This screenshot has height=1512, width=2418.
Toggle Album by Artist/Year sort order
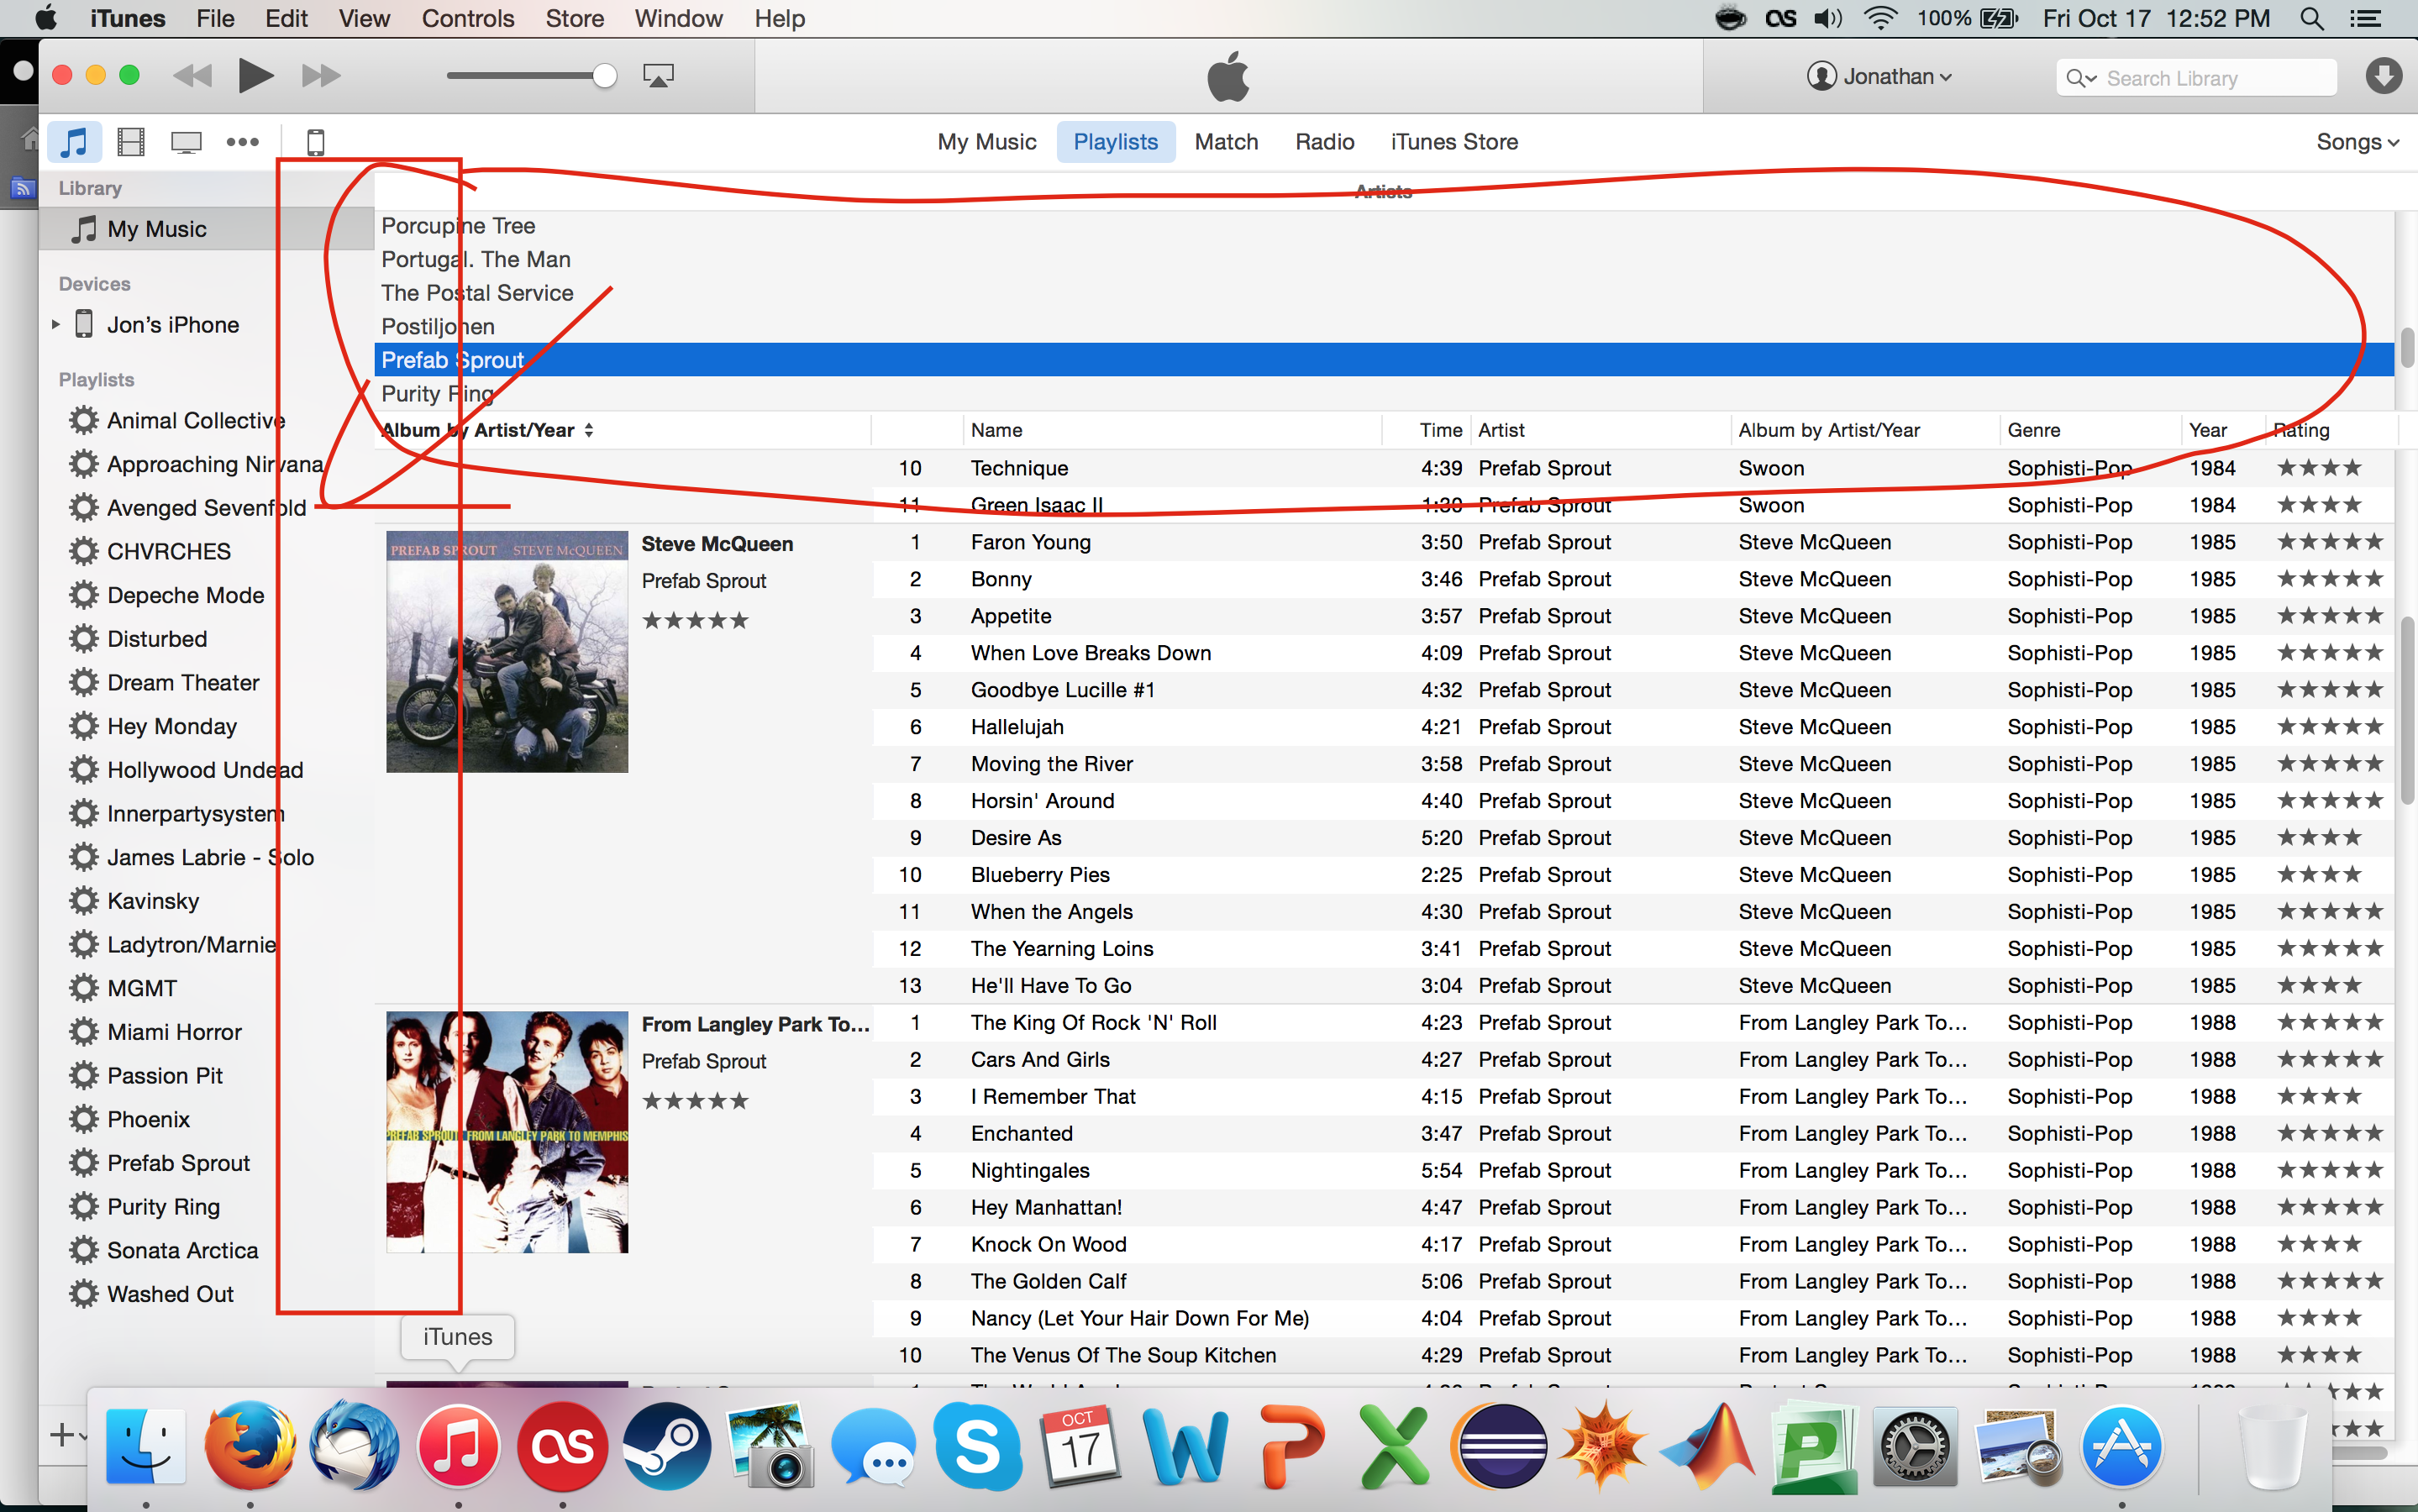[x=488, y=430]
